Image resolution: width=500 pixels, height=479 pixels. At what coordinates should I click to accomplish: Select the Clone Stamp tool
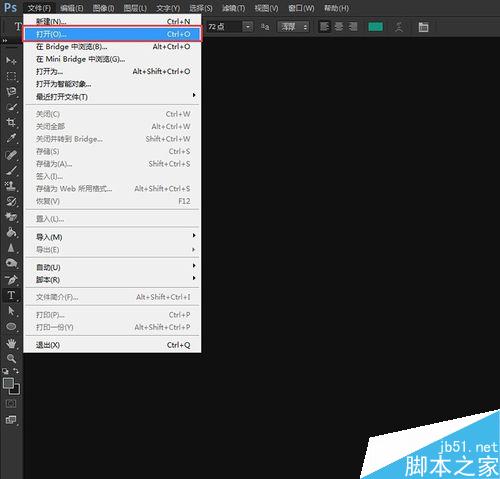click(11, 186)
